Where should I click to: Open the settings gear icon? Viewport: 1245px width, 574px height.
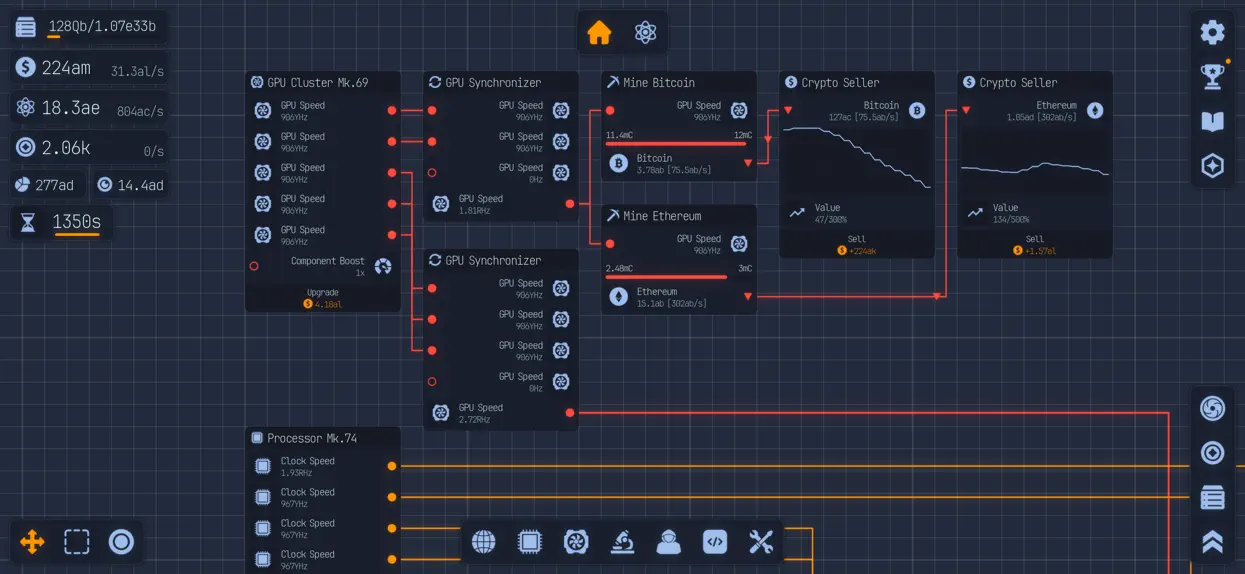(1212, 32)
